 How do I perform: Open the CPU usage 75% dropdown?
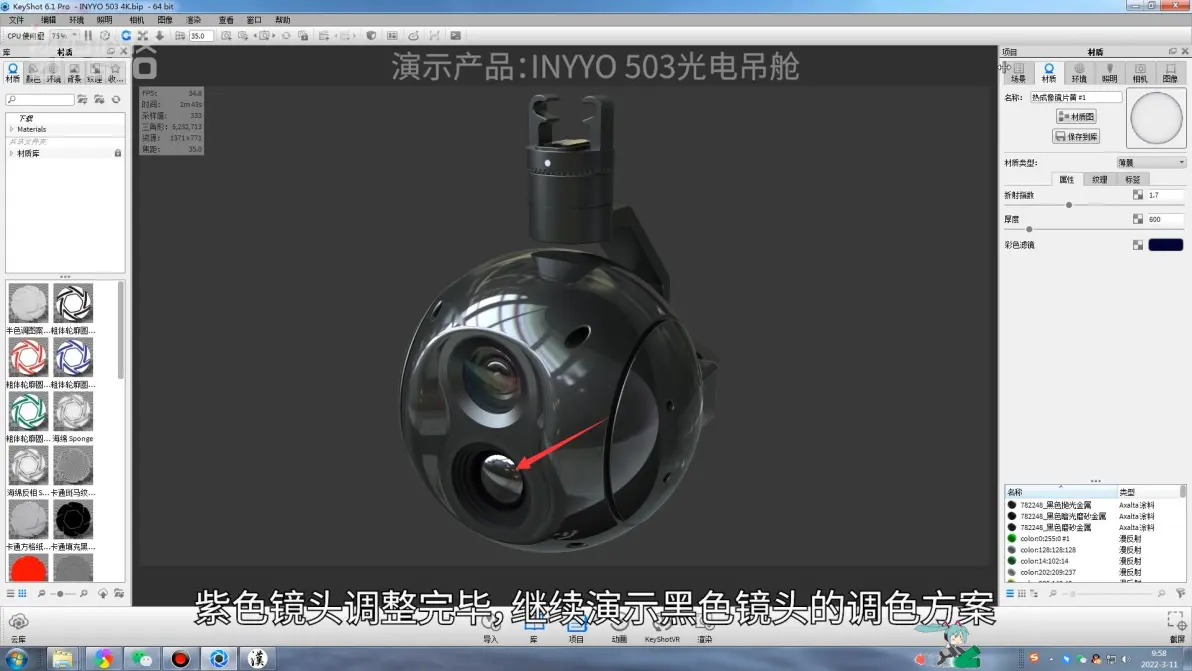[64, 36]
